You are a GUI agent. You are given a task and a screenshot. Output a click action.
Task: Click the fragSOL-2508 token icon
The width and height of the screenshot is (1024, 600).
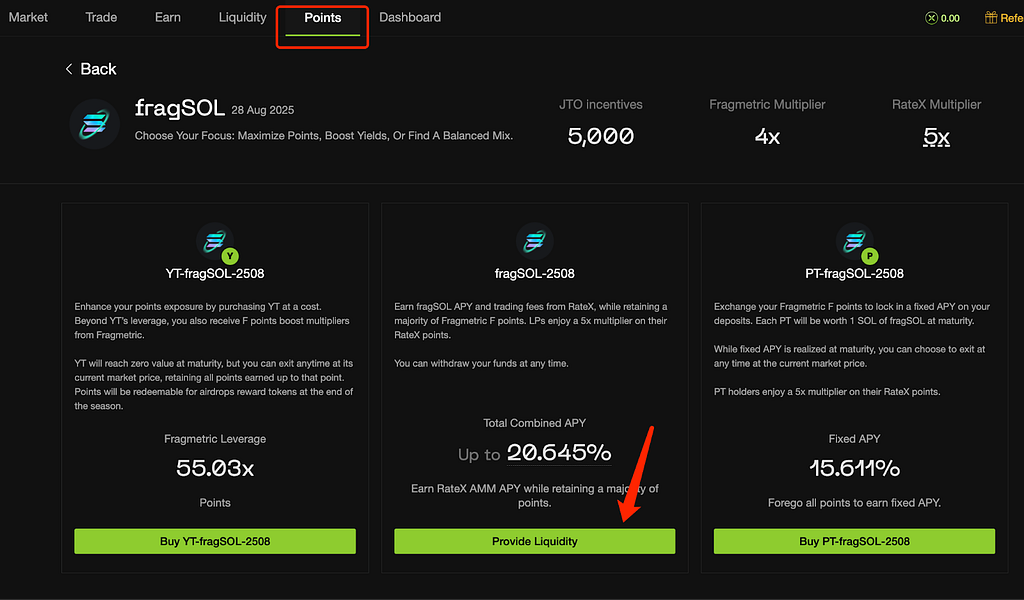(535, 241)
